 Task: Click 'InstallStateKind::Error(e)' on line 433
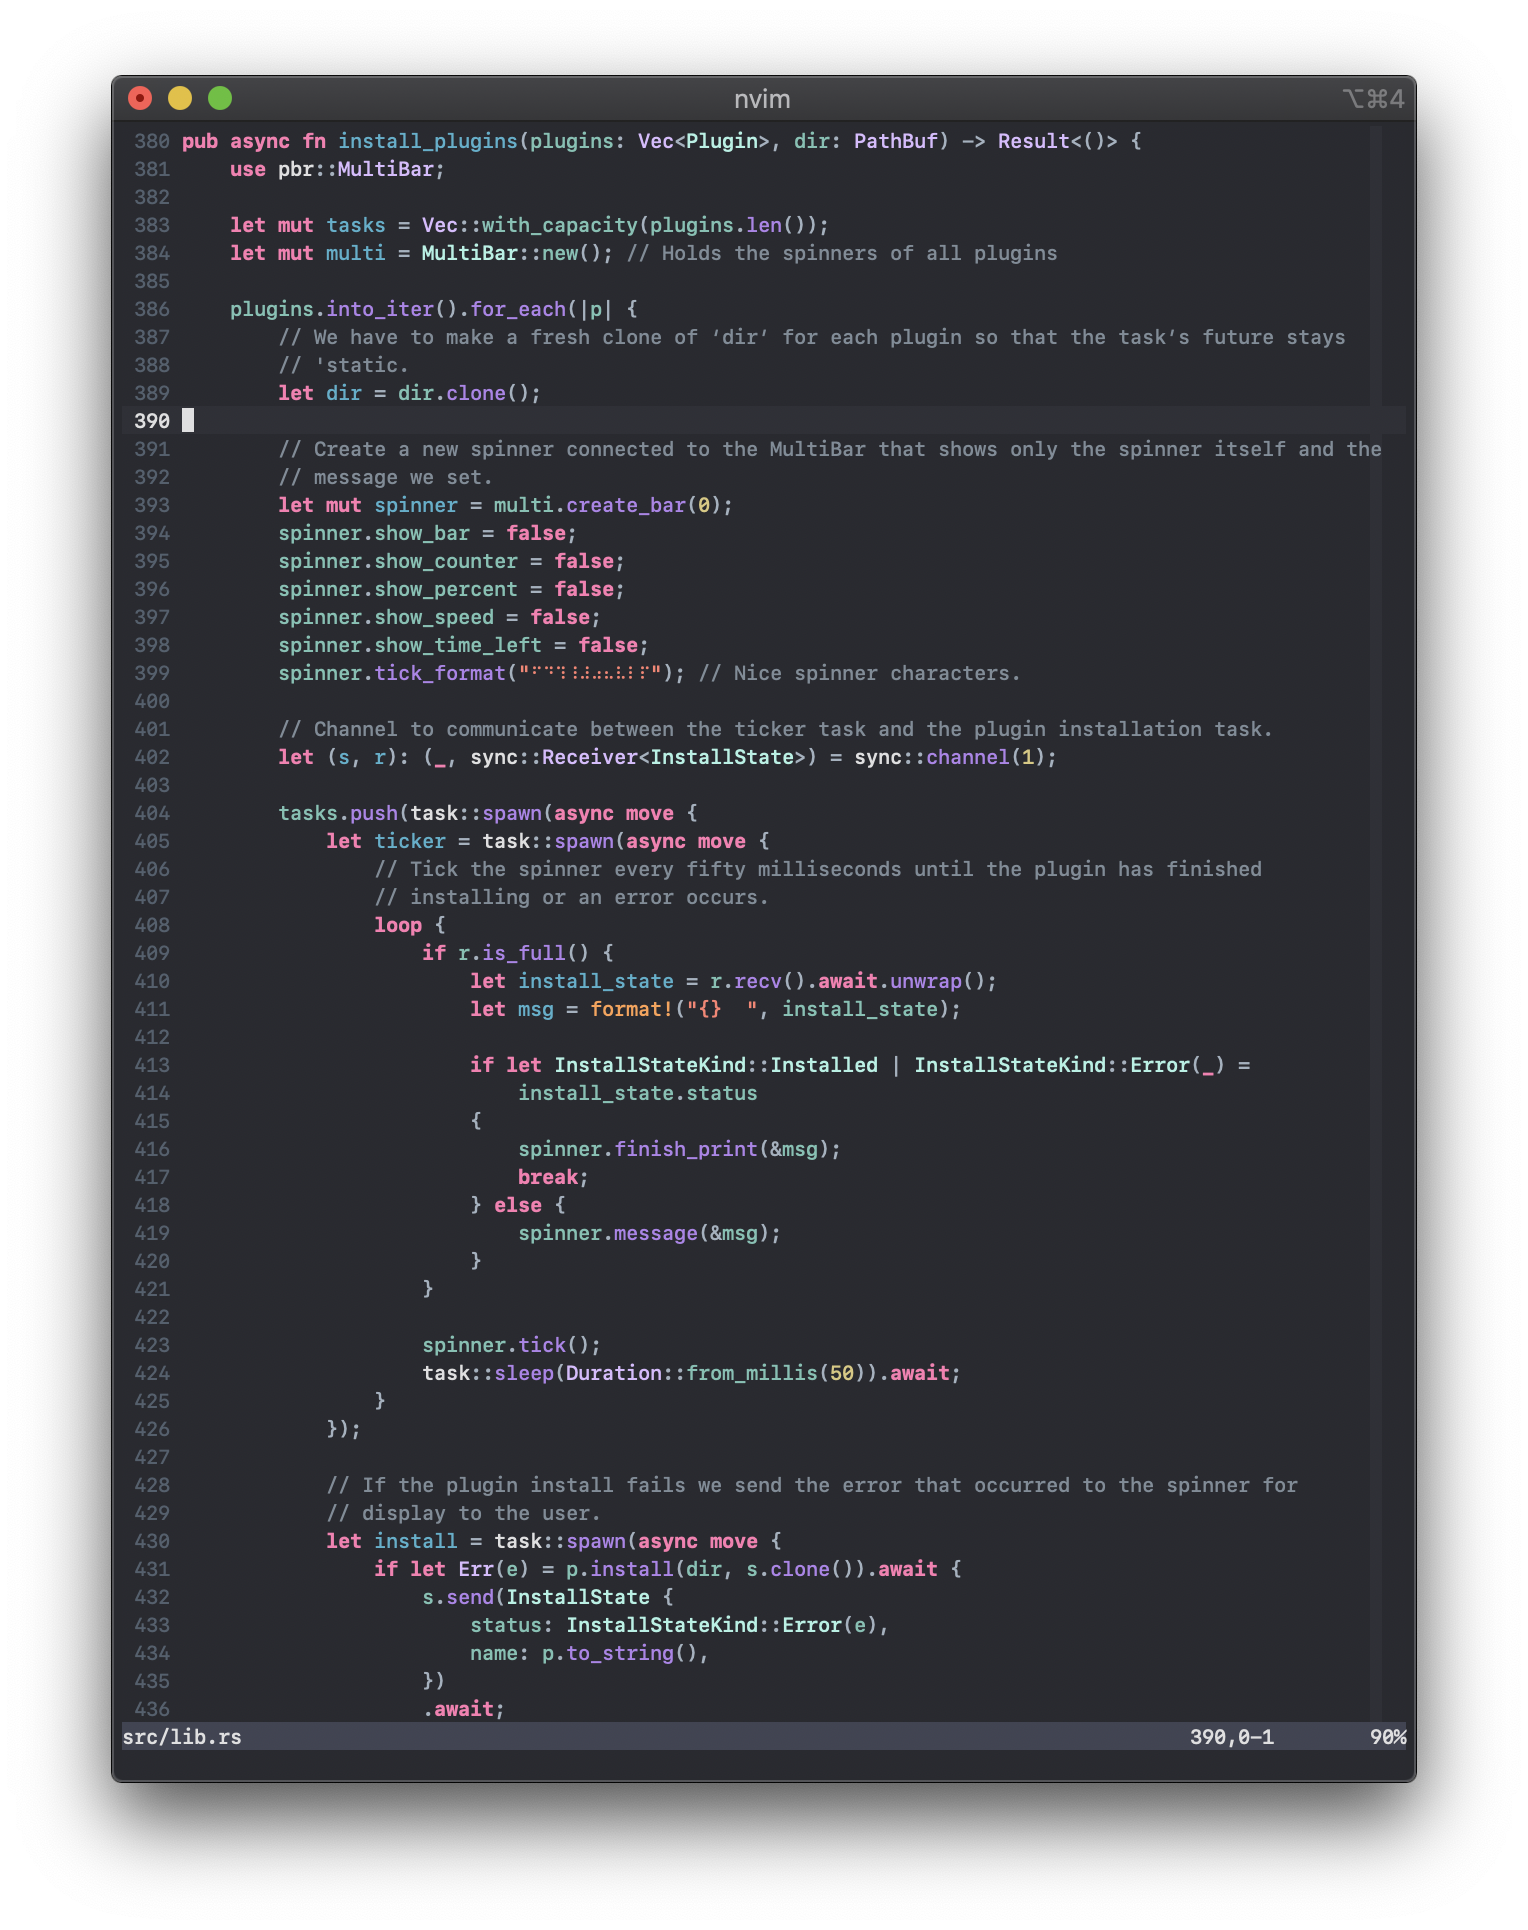722,1625
